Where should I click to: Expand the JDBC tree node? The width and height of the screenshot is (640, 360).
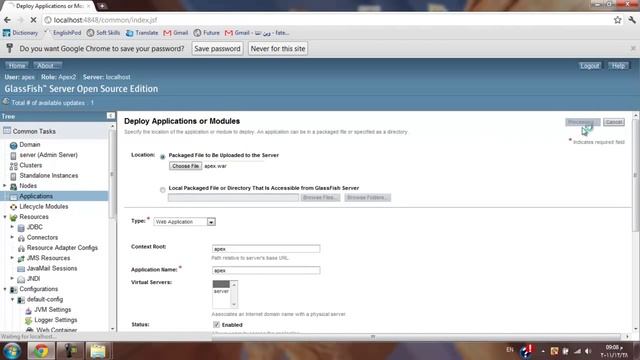click(x=12, y=227)
